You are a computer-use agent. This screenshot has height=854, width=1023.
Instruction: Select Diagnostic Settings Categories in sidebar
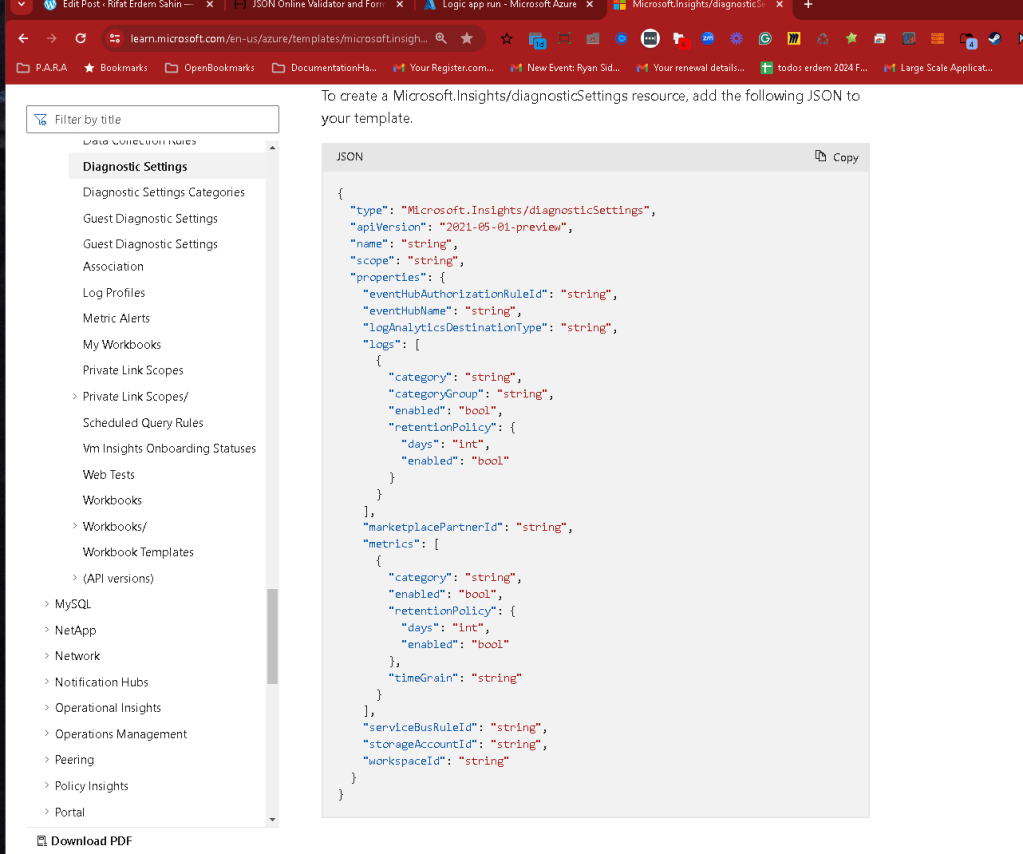164,192
